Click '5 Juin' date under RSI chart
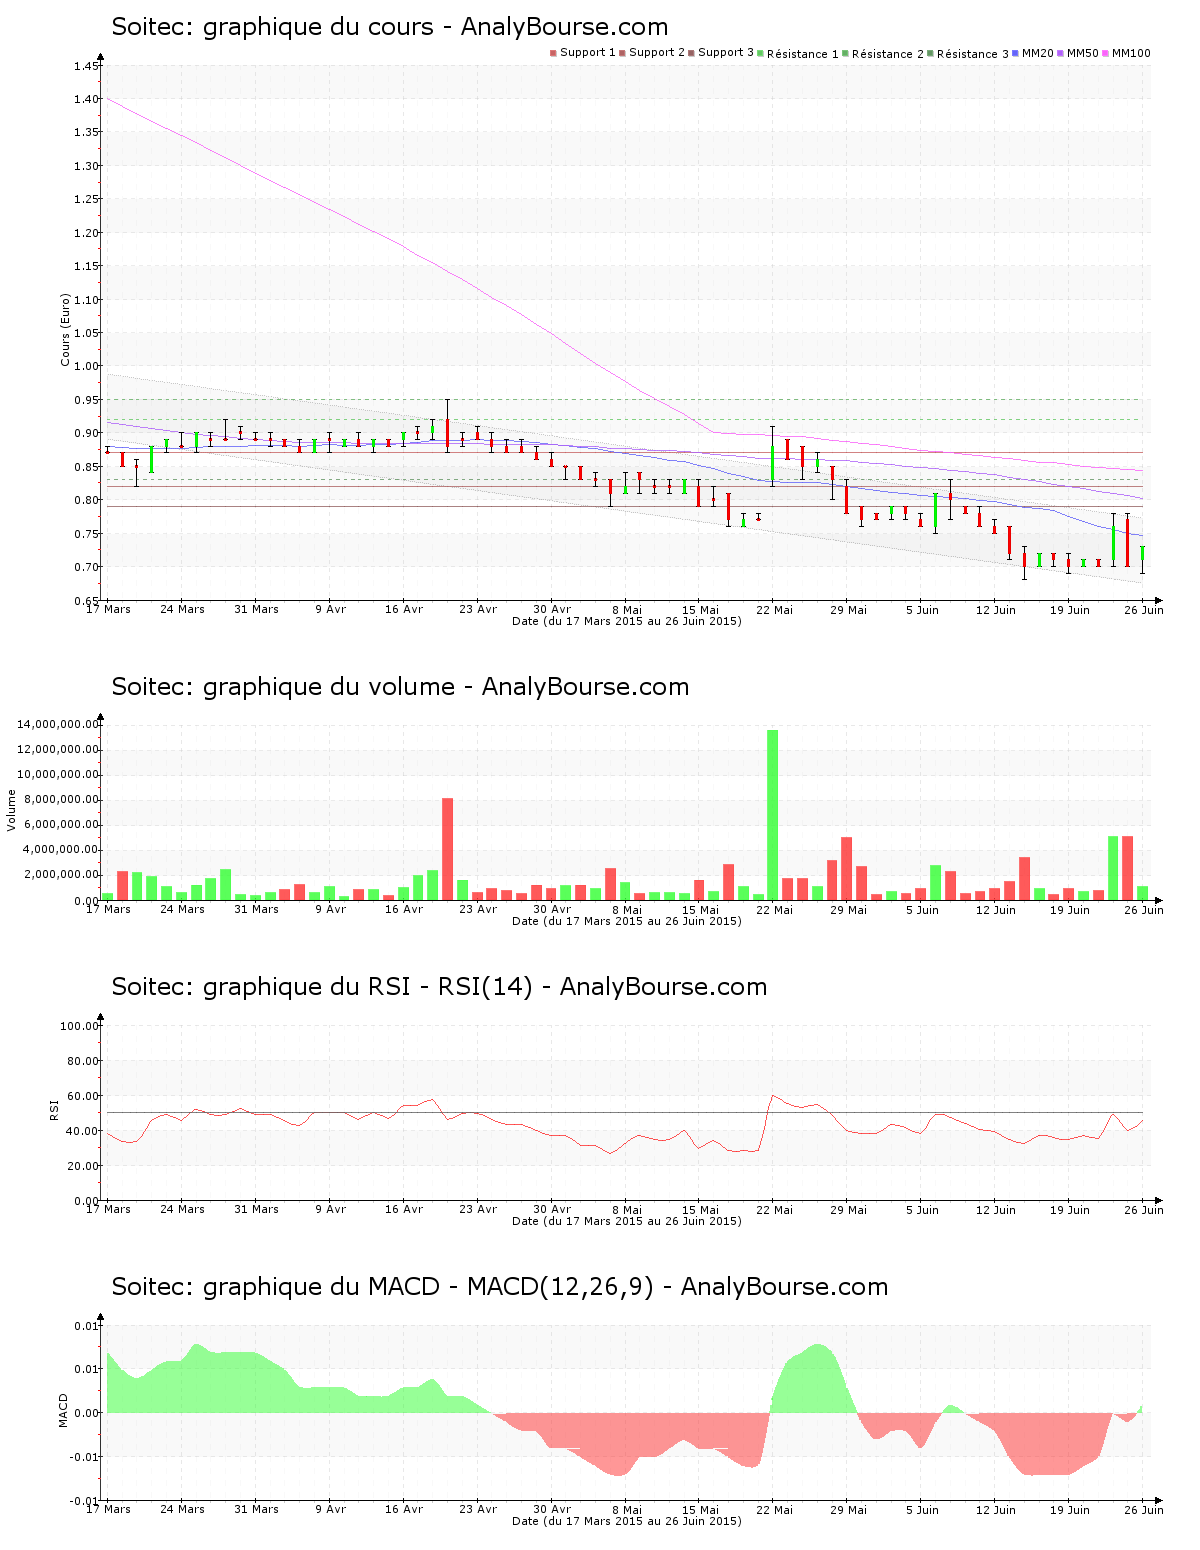 click(x=922, y=1210)
